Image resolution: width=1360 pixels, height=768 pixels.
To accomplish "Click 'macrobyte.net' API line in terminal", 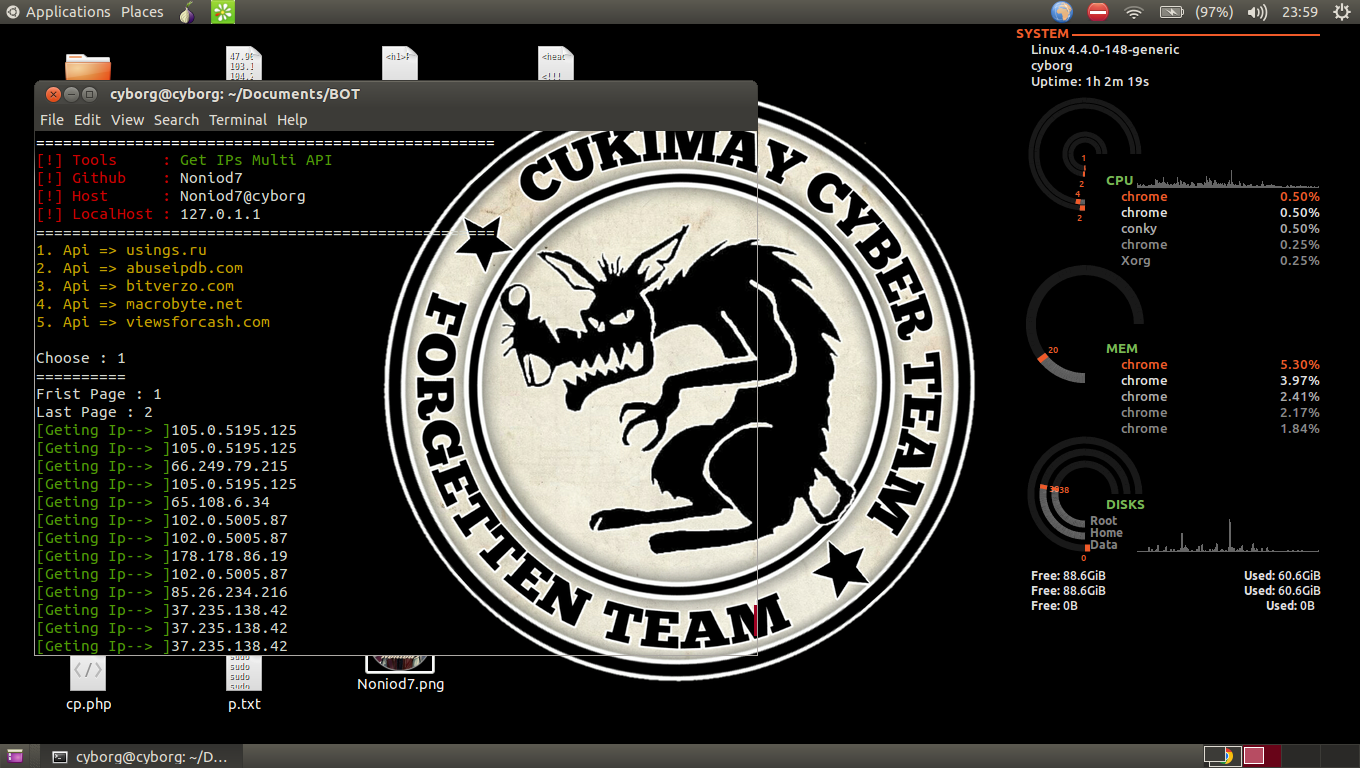I will tap(140, 304).
